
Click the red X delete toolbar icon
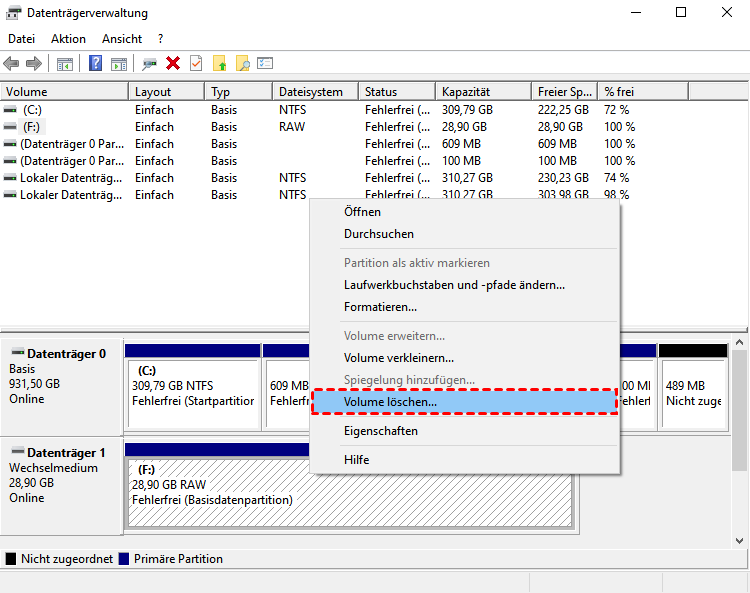173,63
